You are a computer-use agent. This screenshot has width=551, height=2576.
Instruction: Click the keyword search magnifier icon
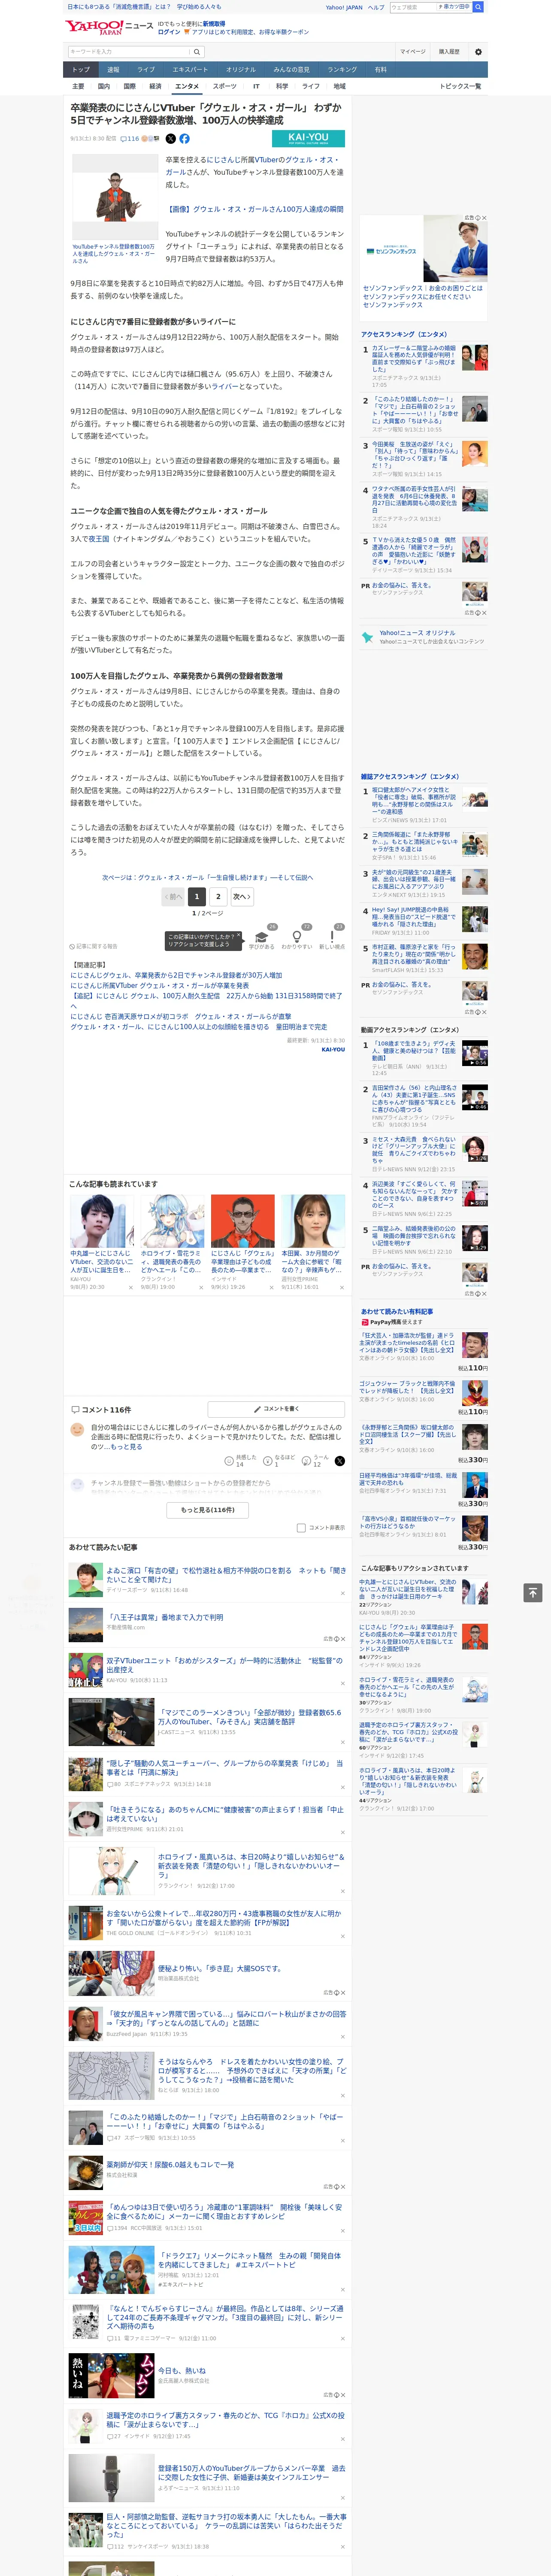(x=197, y=51)
